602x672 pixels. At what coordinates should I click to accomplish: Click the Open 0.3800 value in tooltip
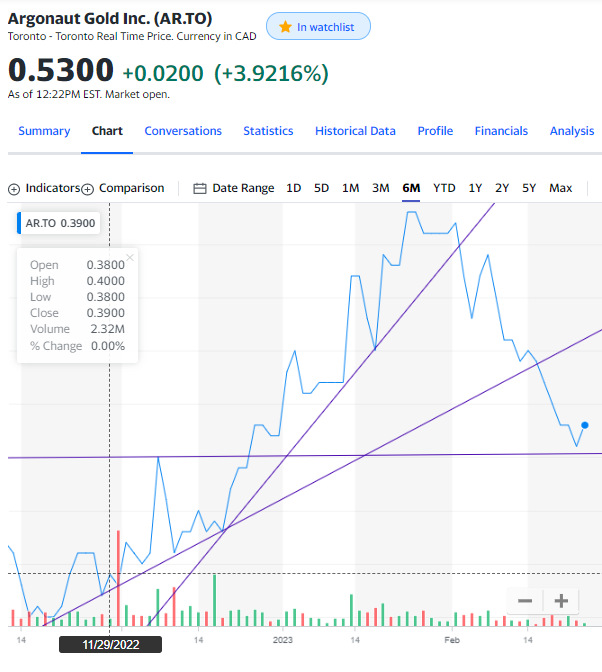point(105,265)
